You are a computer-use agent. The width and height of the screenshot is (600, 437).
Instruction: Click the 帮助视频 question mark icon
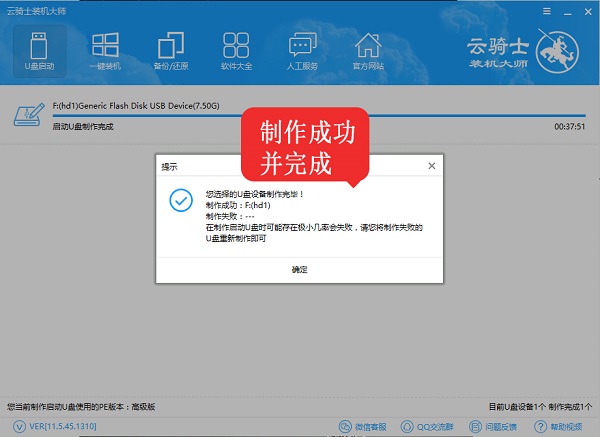point(540,426)
